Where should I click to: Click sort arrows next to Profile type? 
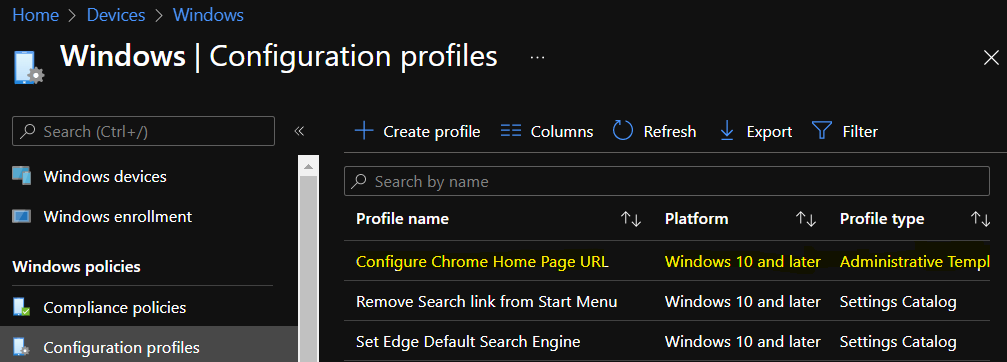(x=980, y=219)
